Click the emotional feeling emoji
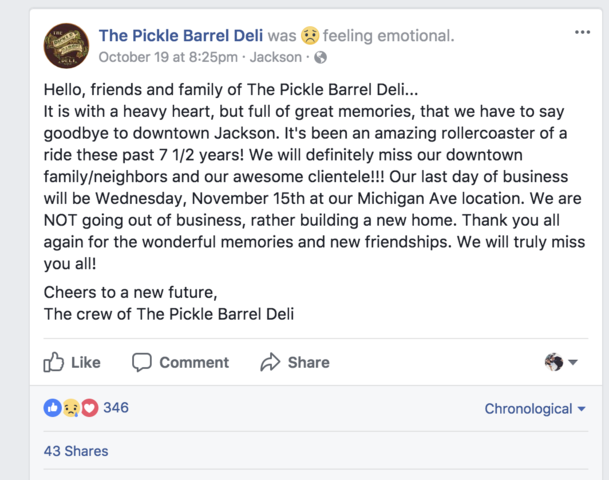This screenshot has height=480, width=609. point(310,36)
